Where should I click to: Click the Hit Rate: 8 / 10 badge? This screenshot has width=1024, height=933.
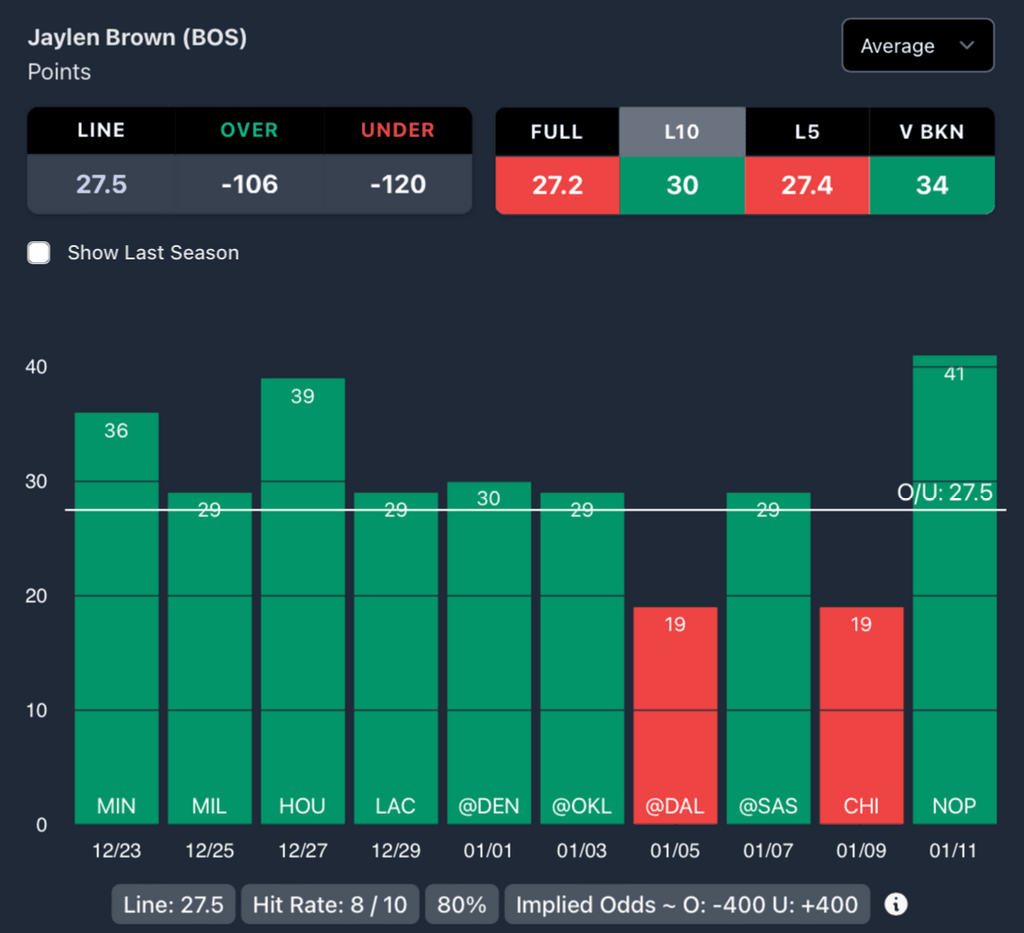tap(330, 904)
